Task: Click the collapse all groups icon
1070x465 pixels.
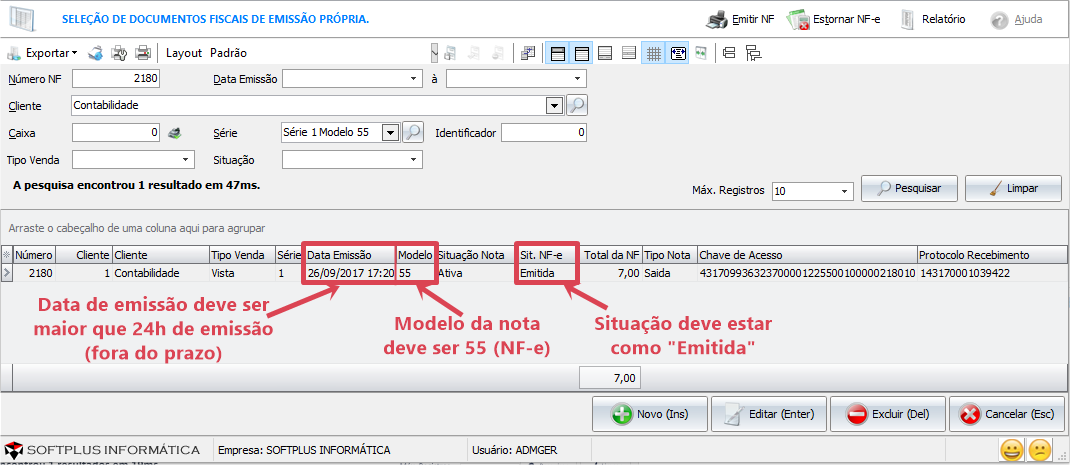Action: tap(728, 53)
